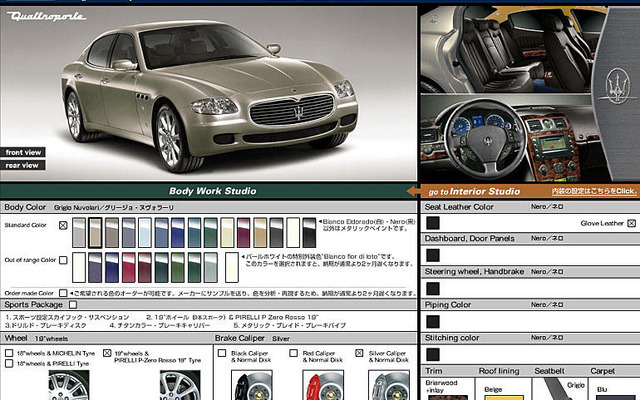
Task: Click the Seatbelt column heading
Action: [549, 371]
